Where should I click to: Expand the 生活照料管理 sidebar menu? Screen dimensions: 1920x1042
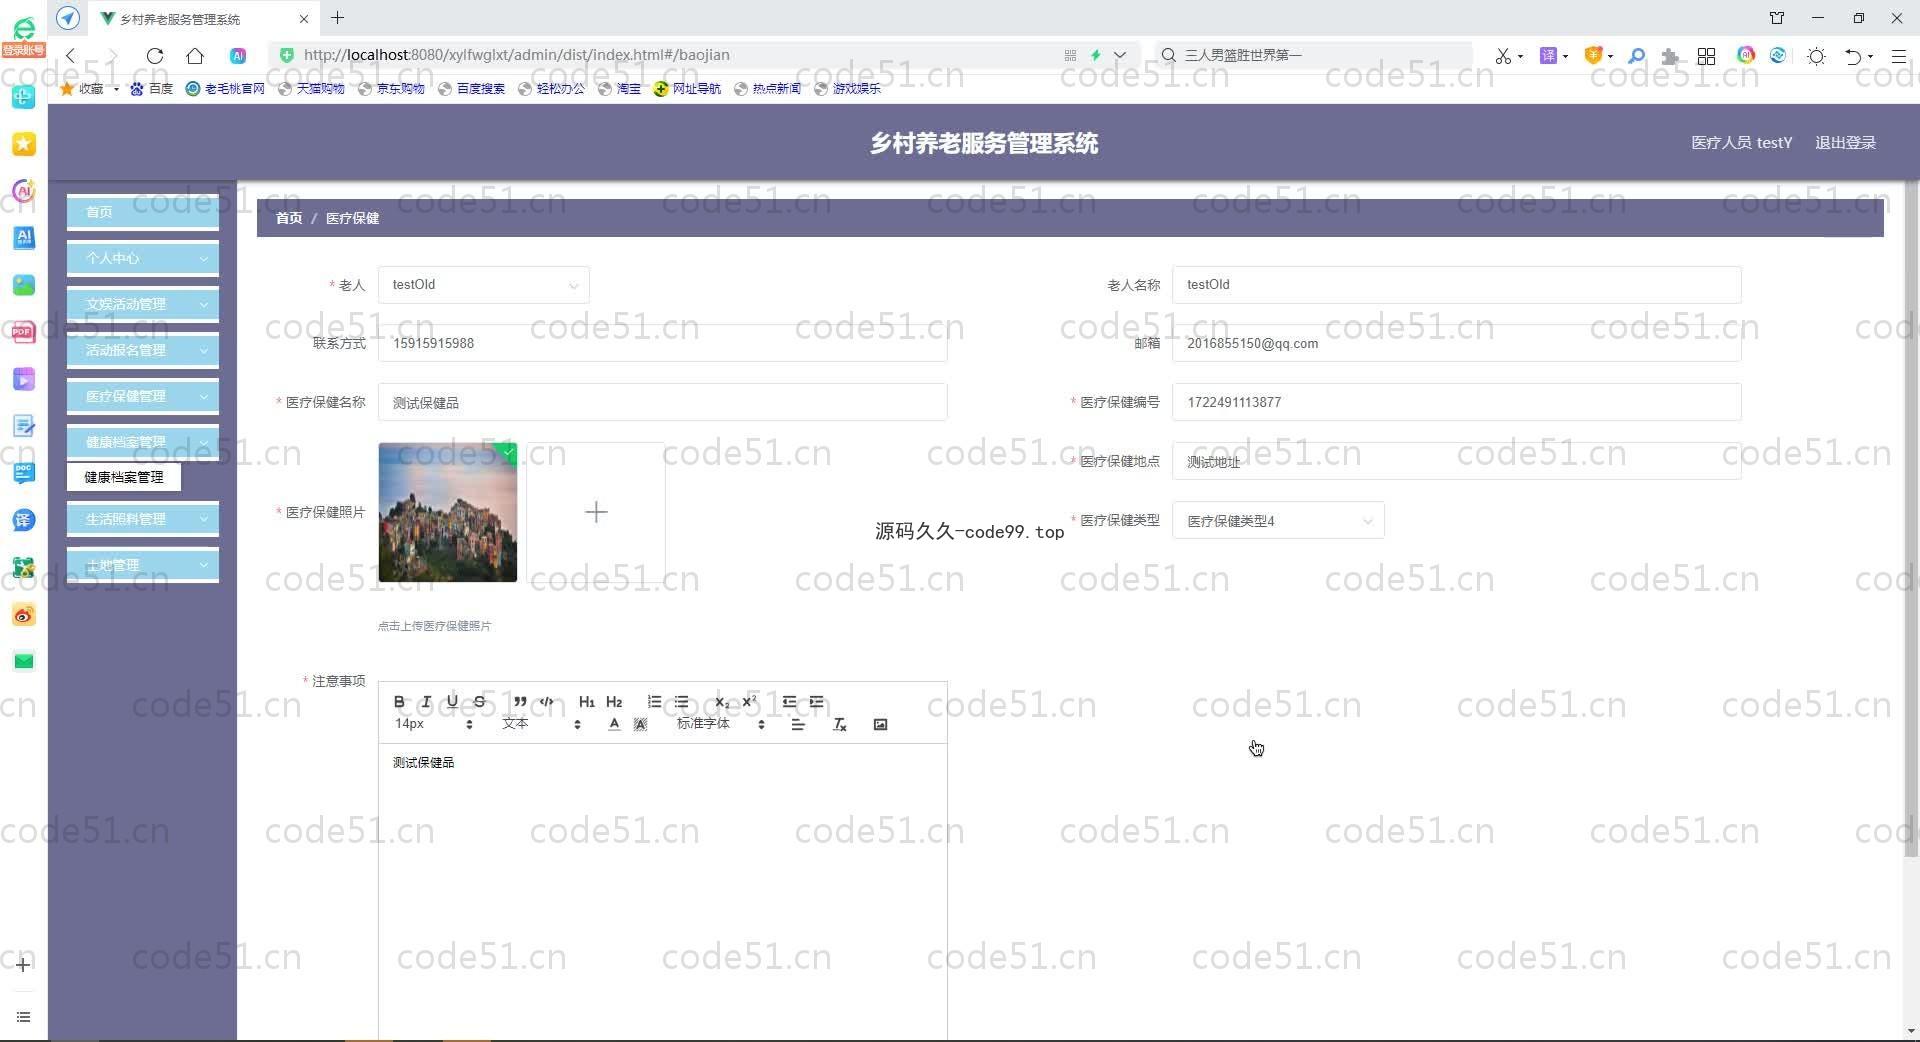143,519
